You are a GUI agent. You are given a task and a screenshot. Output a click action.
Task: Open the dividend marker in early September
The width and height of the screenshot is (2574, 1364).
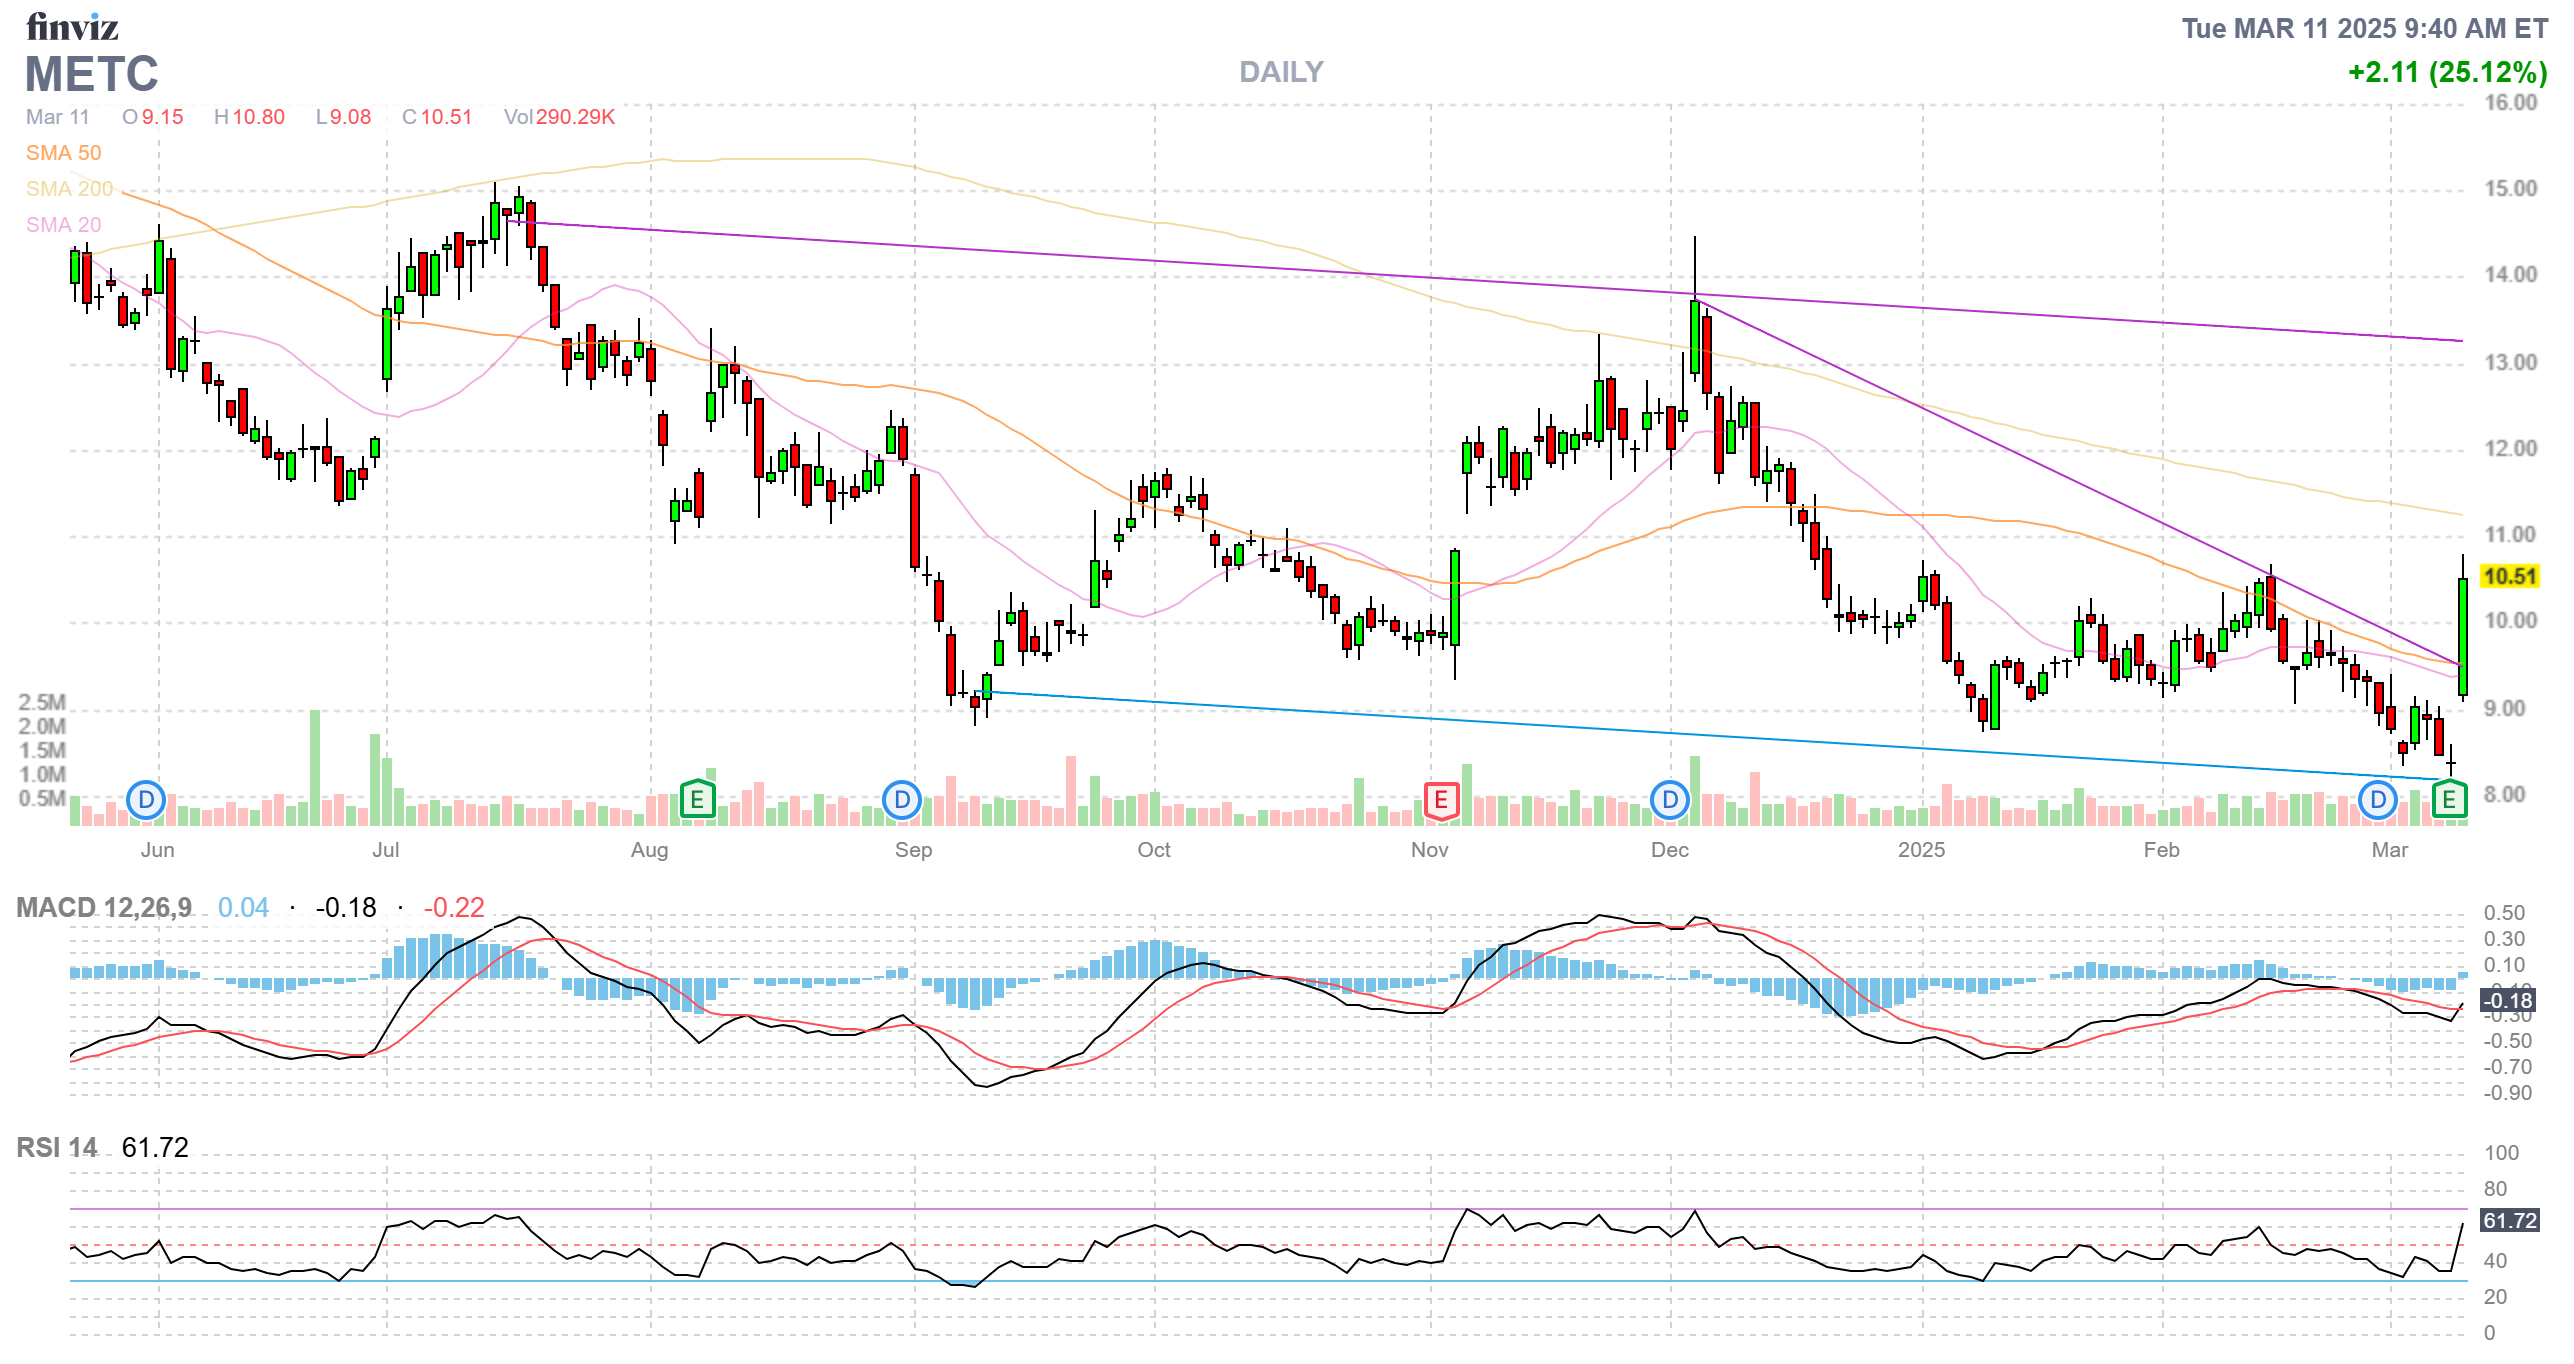coord(902,800)
